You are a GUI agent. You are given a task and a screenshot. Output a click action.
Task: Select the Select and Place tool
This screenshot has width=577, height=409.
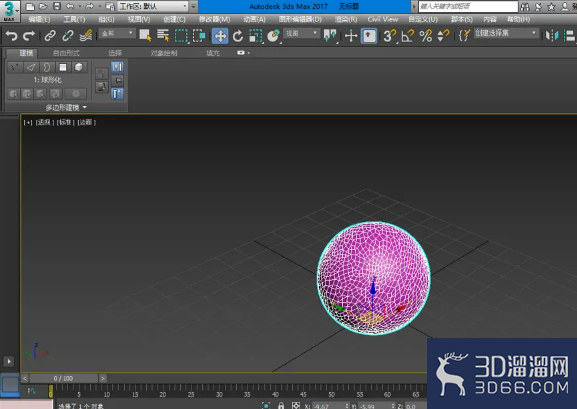(273, 36)
